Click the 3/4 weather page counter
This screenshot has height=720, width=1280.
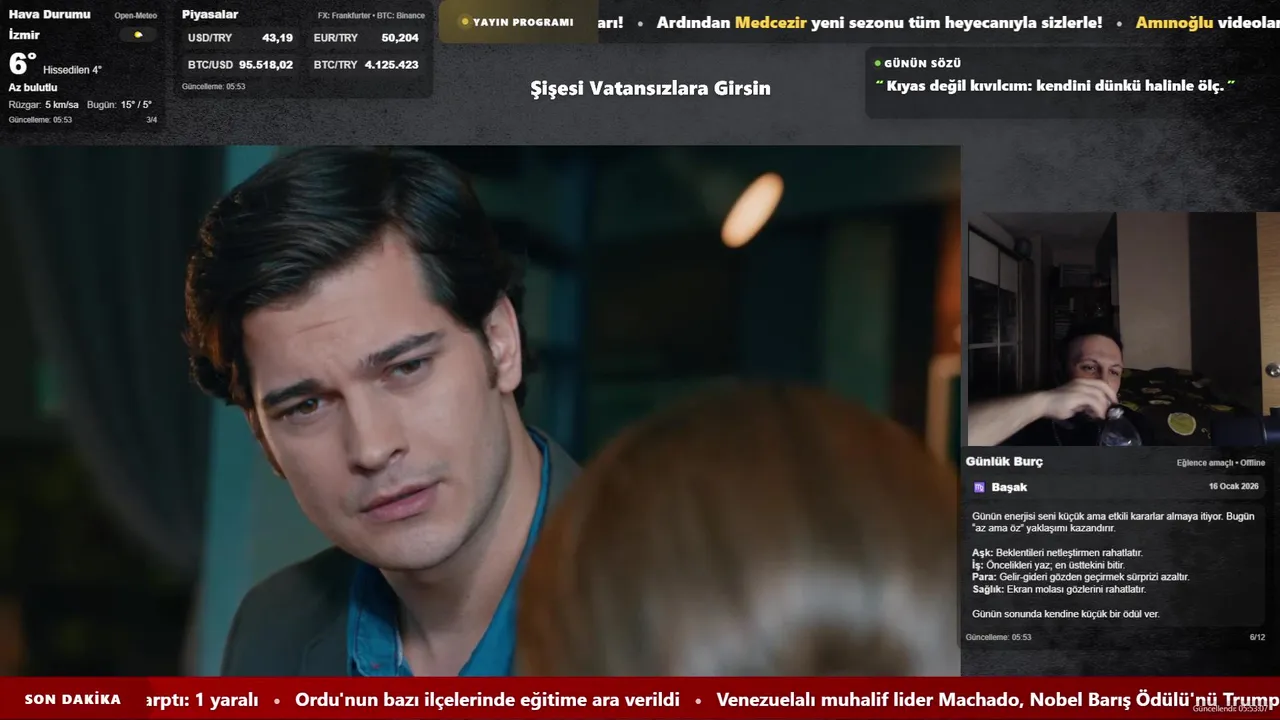152,120
